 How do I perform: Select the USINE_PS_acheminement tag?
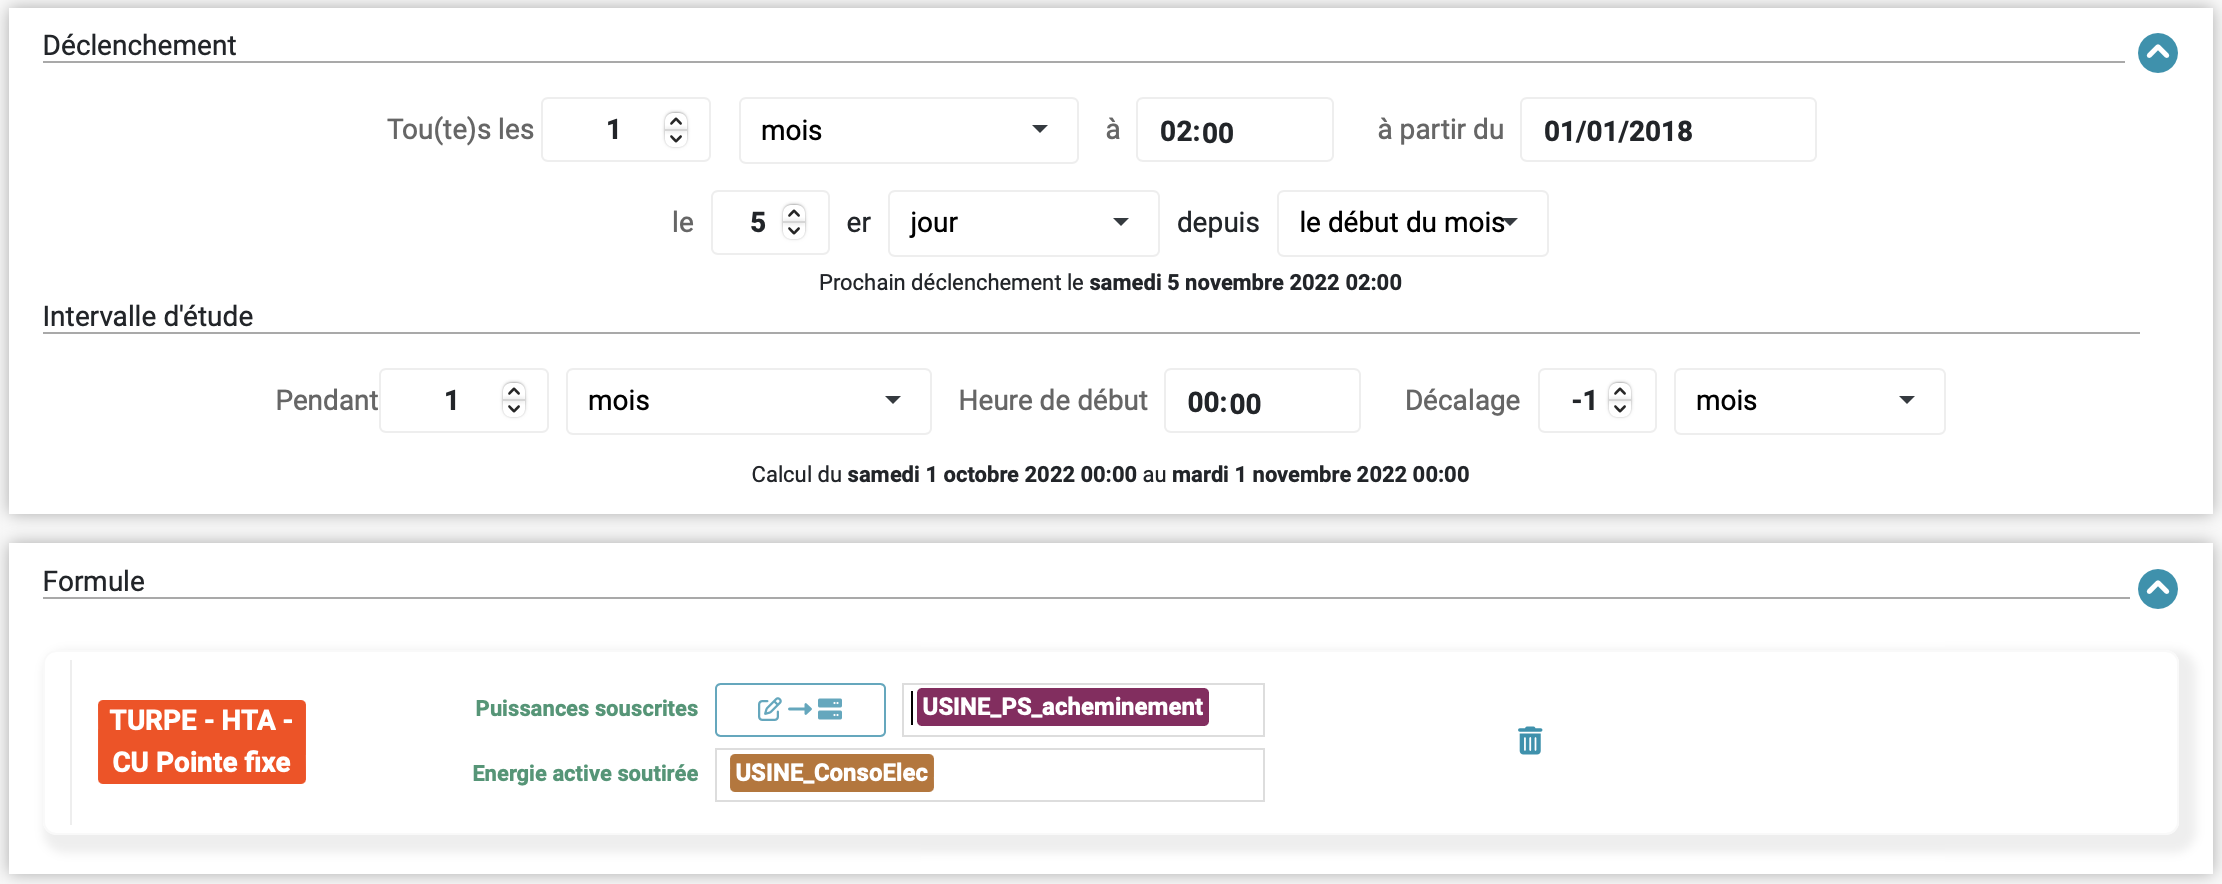tap(1062, 707)
